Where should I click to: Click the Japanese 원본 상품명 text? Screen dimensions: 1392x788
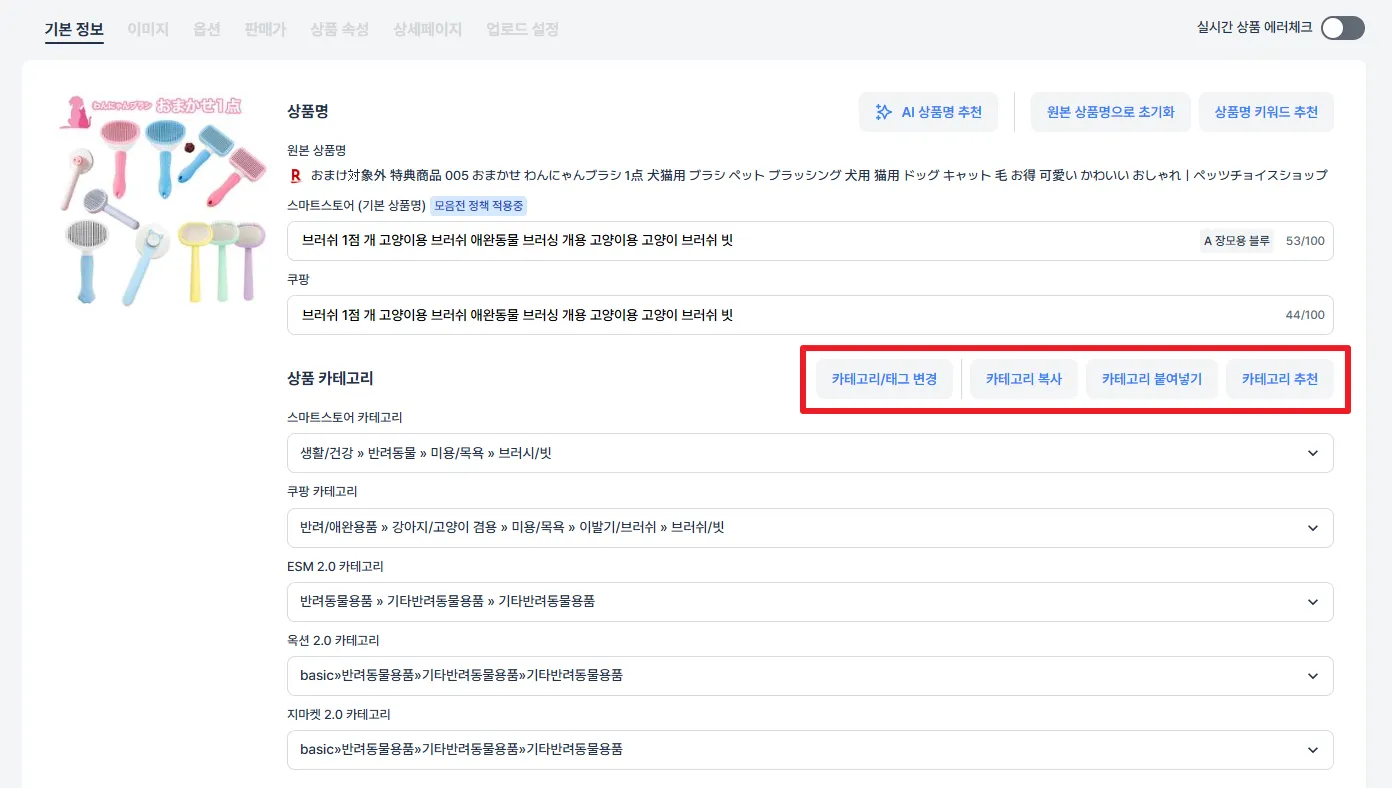(x=819, y=175)
